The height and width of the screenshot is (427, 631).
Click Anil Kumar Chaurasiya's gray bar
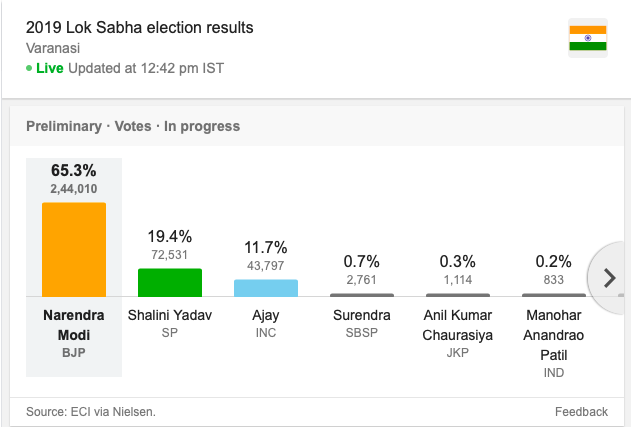pyautogui.click(x=458, y=295)
